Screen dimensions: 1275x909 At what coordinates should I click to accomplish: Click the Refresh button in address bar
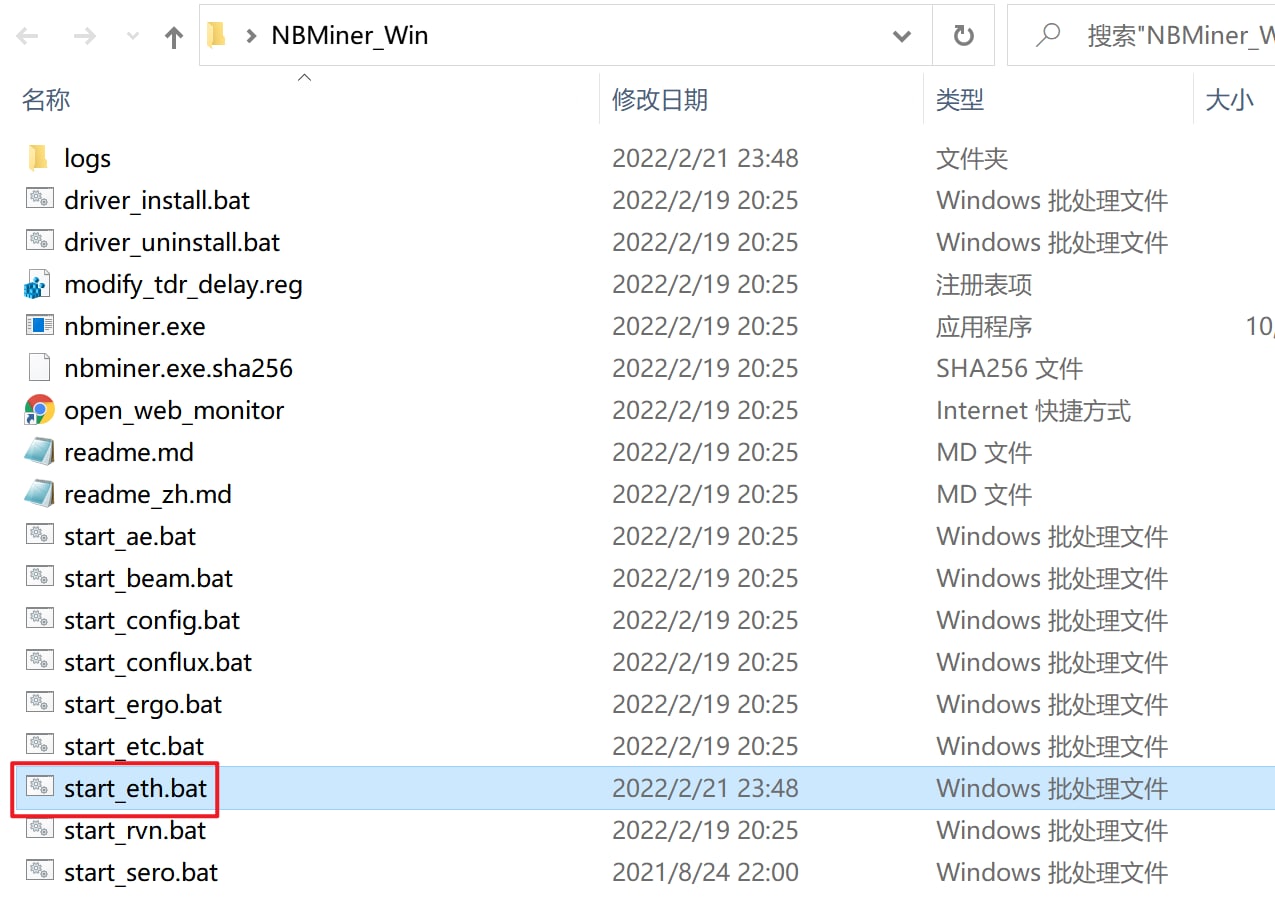click(963, 37)
